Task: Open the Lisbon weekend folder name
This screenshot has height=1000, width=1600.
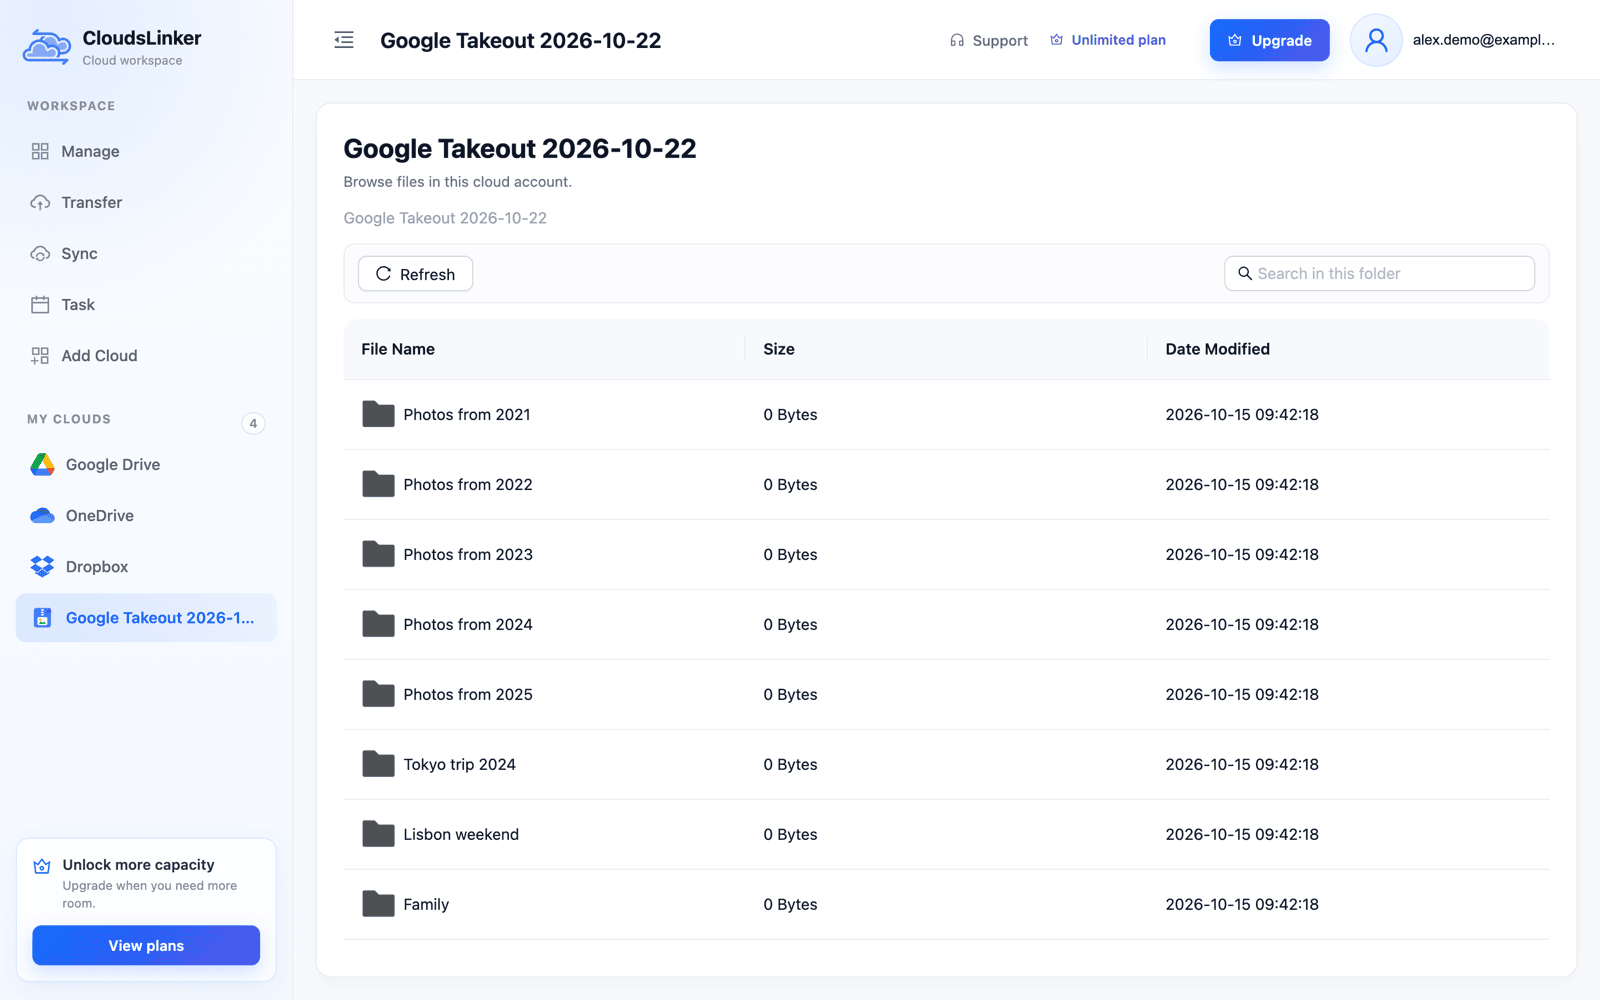Action: point(461,834)
